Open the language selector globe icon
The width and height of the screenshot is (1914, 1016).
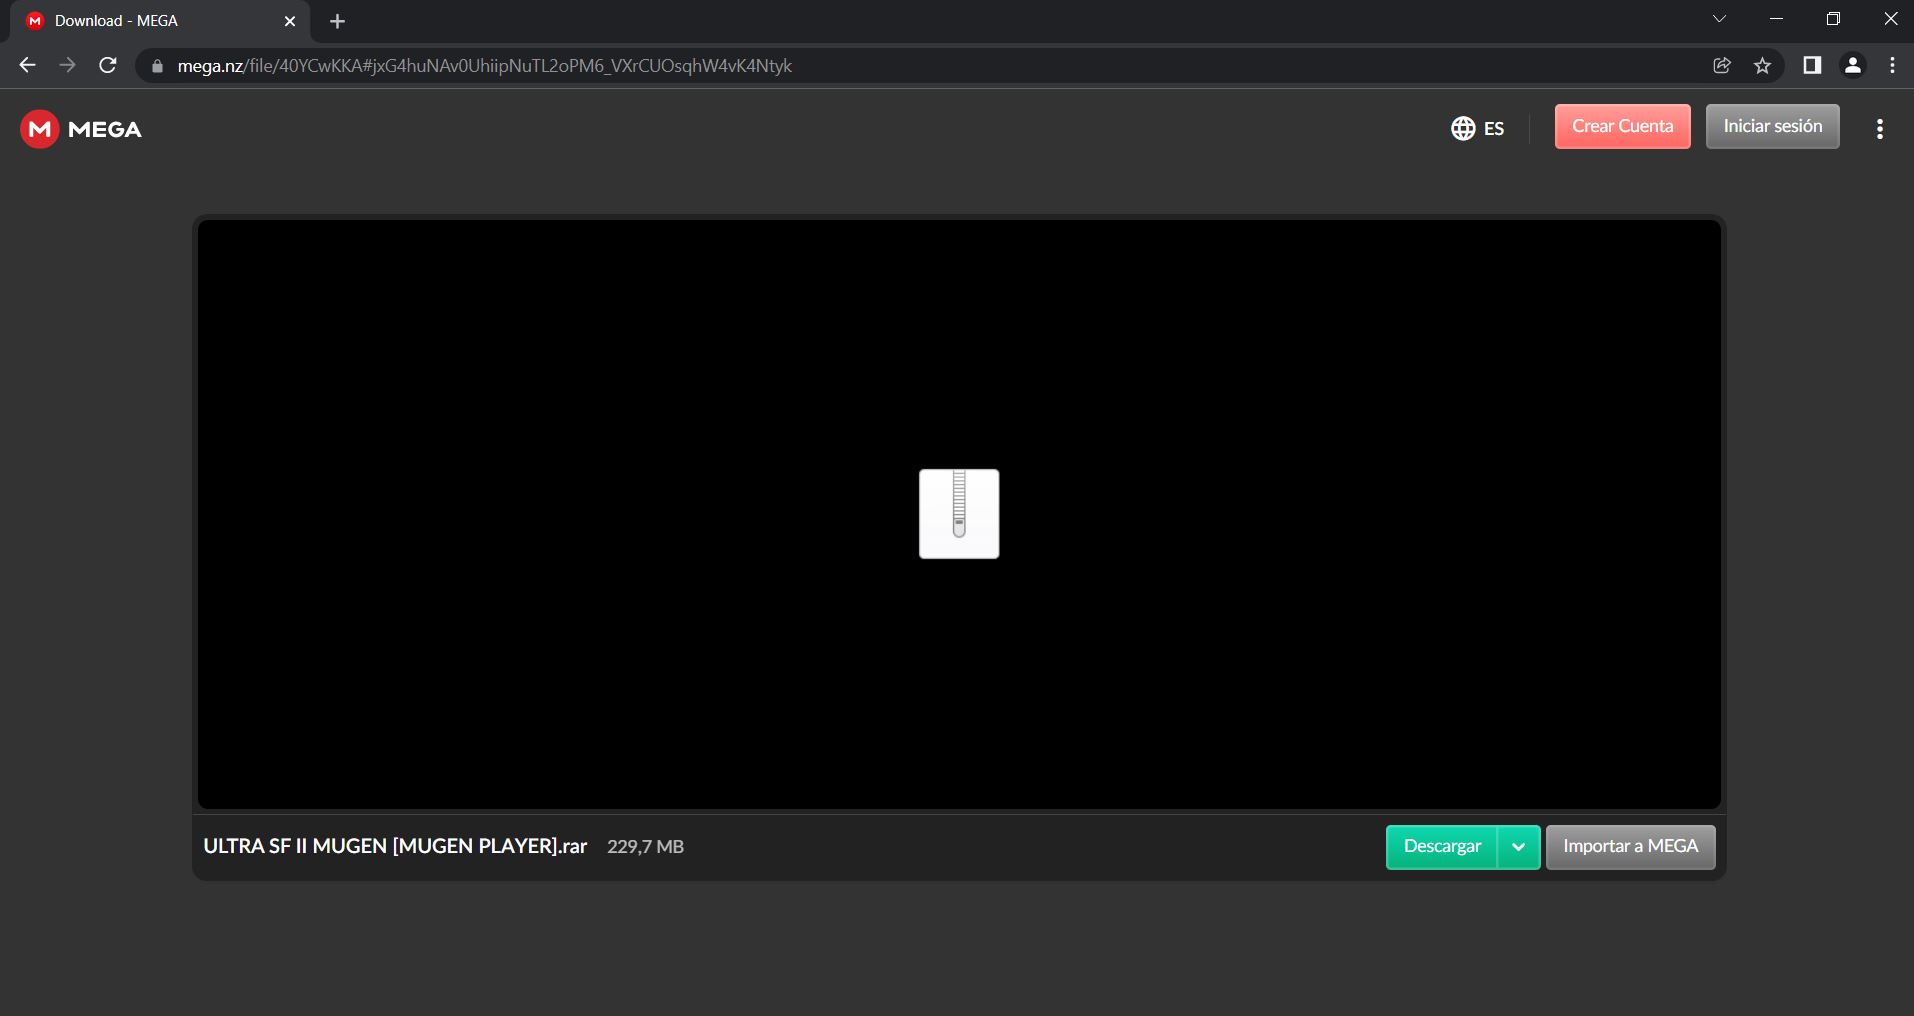(1463, 128)
